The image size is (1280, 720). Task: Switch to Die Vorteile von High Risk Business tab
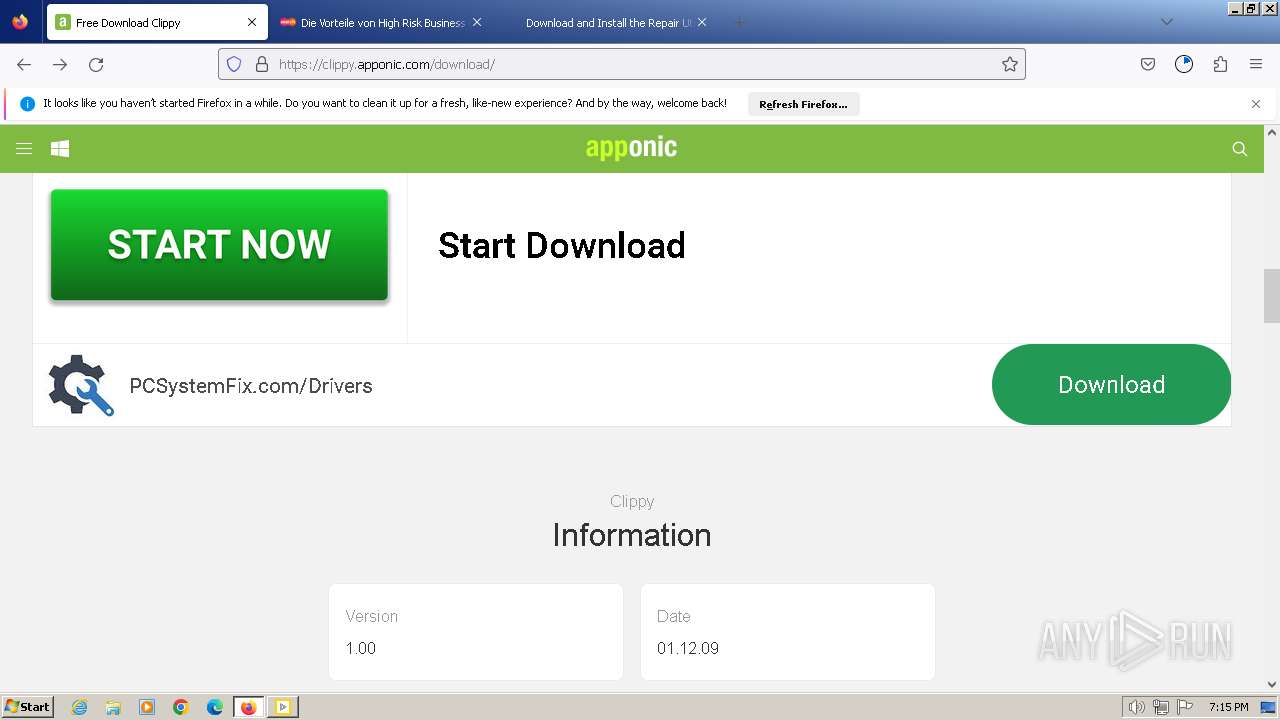click(x=381, y=22)
